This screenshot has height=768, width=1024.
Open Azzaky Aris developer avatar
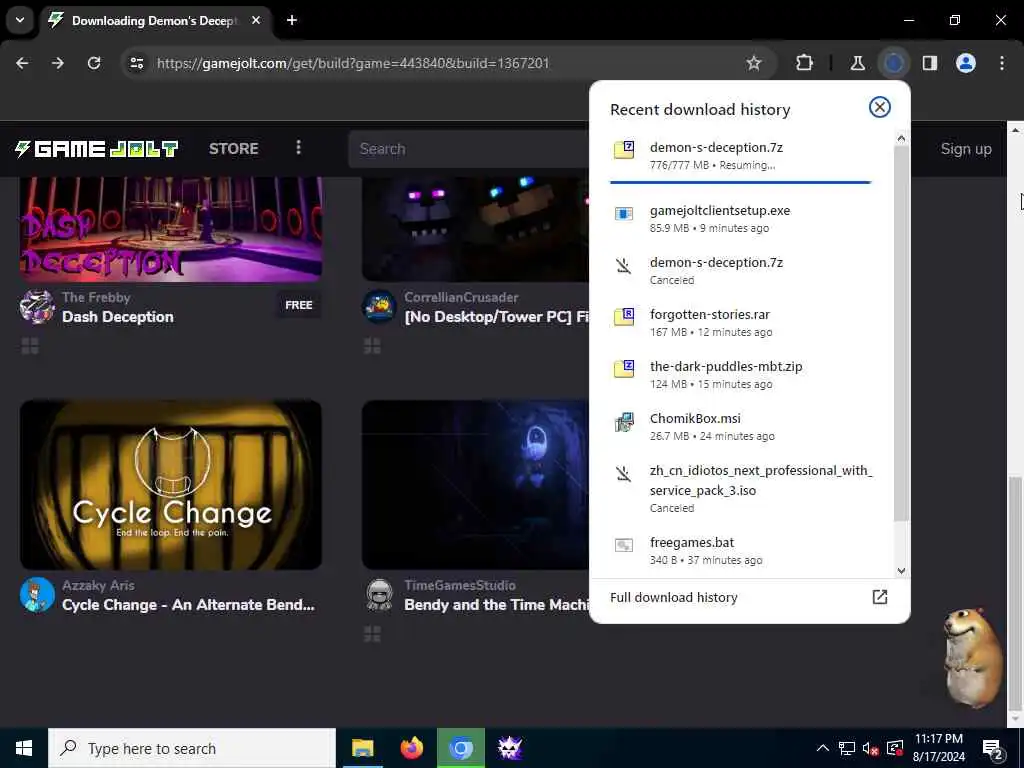point(37,595)
